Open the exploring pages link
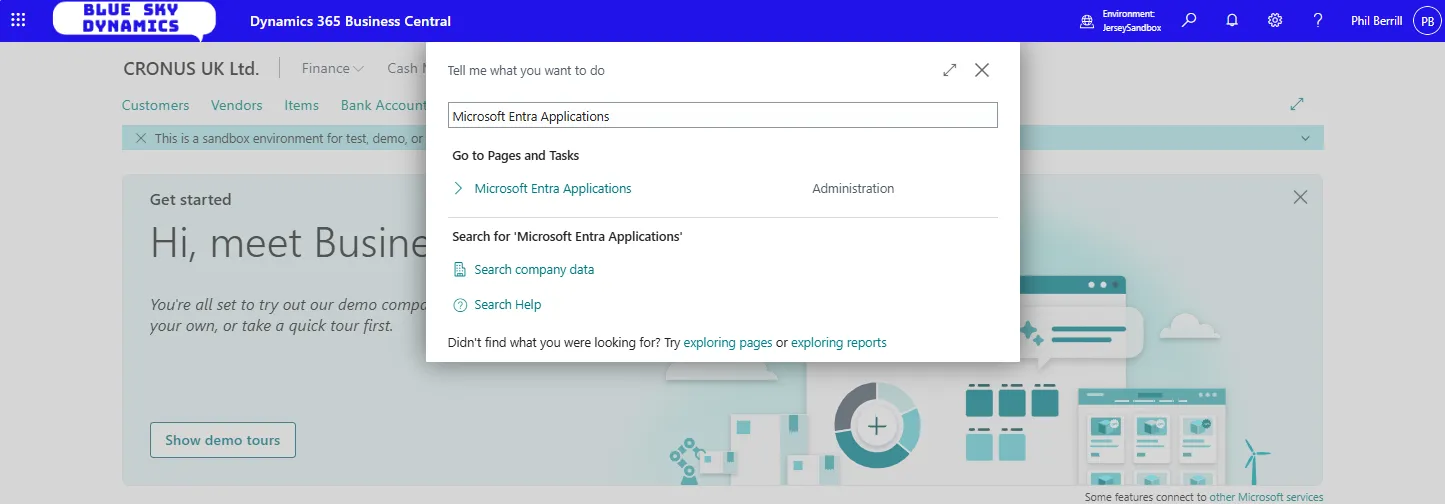1445x504 pixels. click(728, 342)
